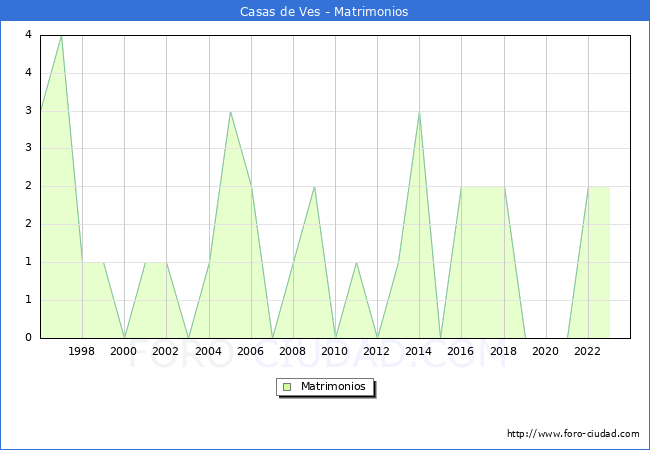Choose the 2018 label on x-axis
Screen dimensions: 650x450
[x=503, y=351]
